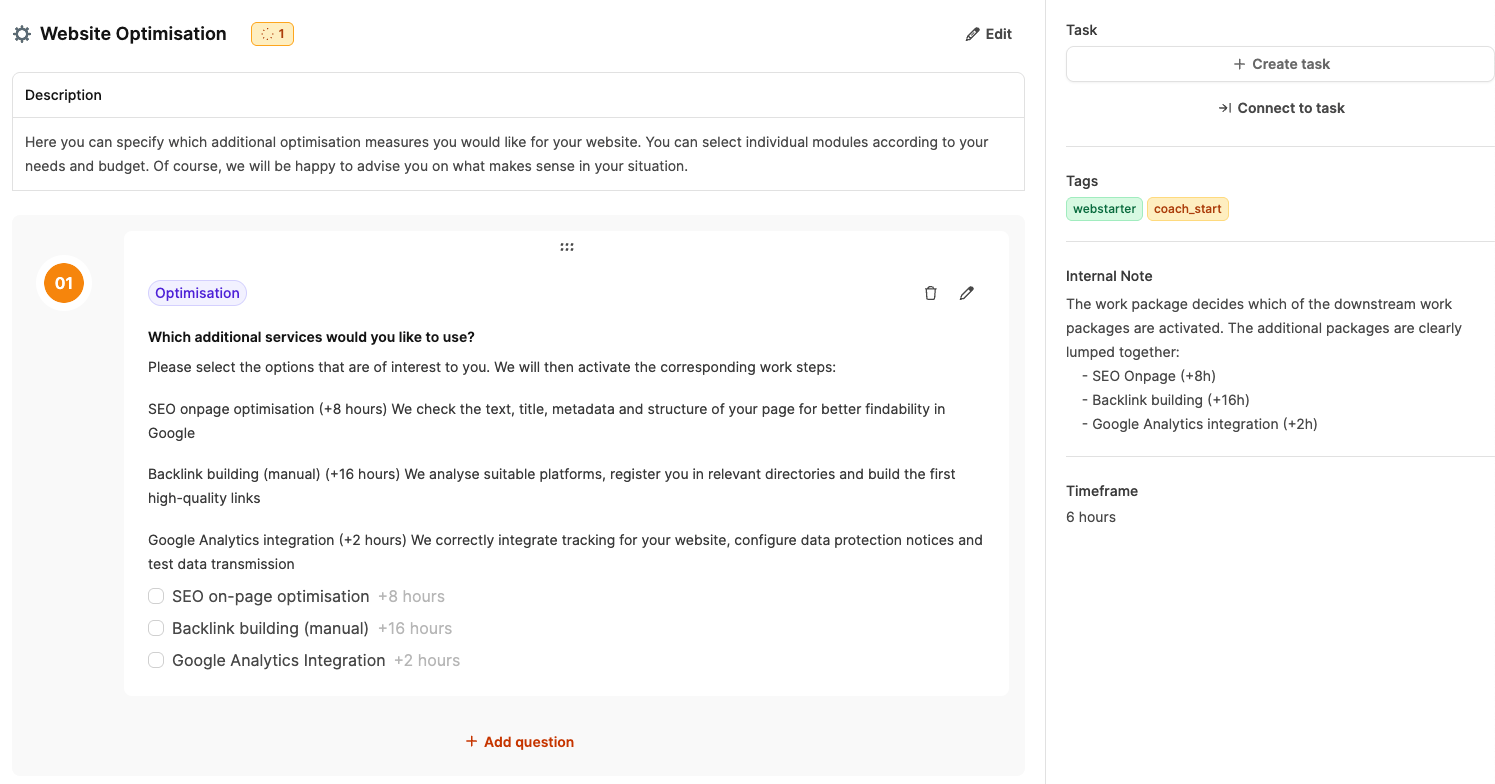
Task: Click Add question
Action: click(519, 742)
